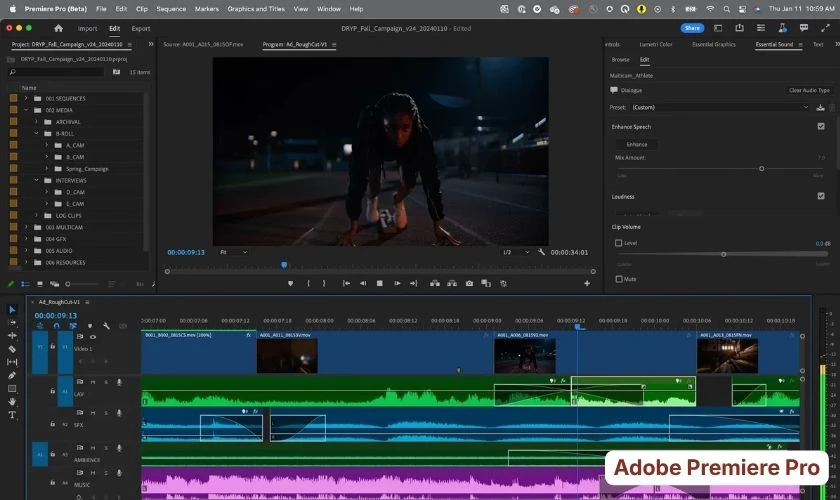The image size is (840, 500).
Task: Export frame with camera icon
Action: click(469, 283)
